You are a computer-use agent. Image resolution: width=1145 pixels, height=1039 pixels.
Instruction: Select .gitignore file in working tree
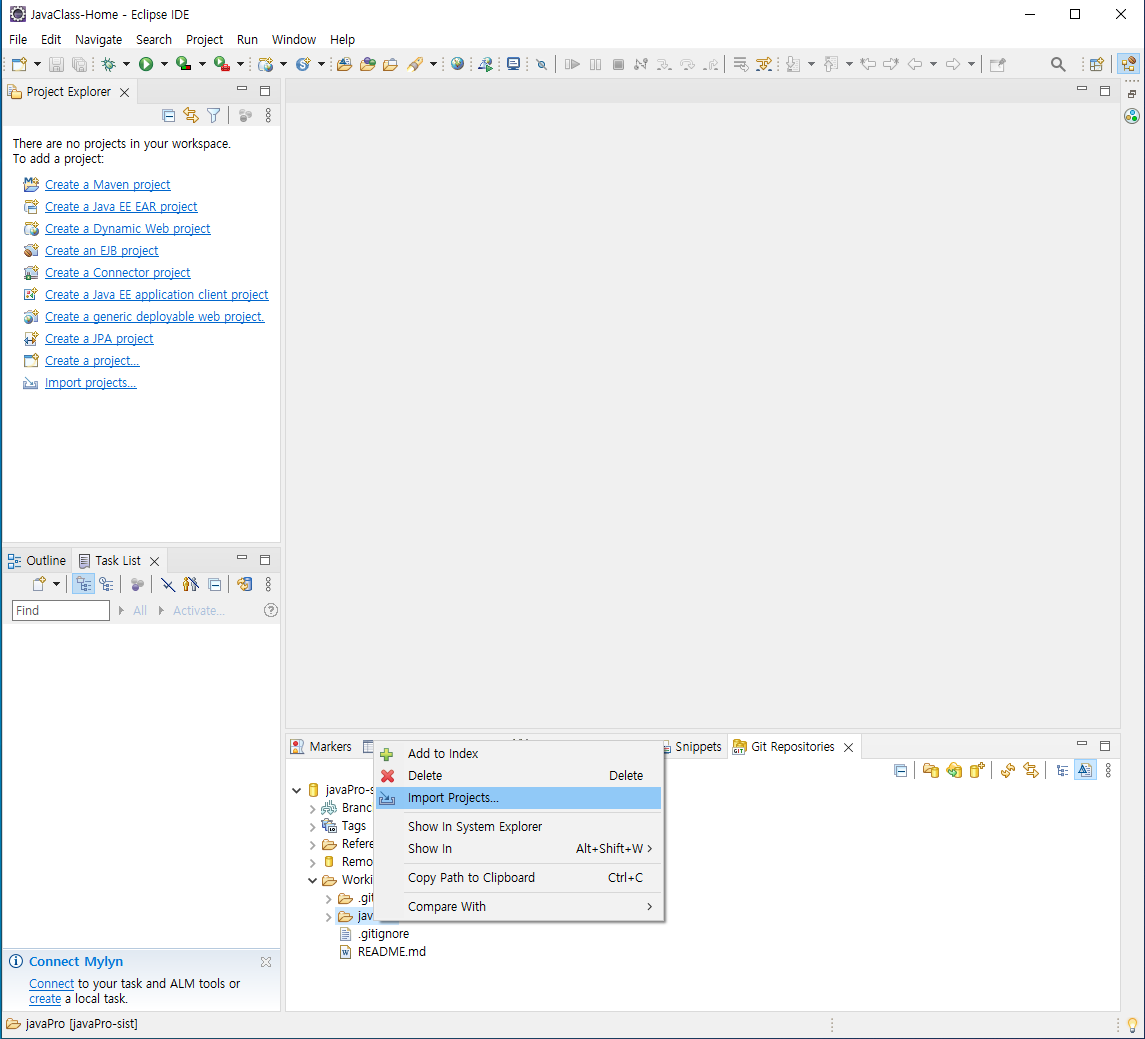pyautogui.click(x=383, y=934)
